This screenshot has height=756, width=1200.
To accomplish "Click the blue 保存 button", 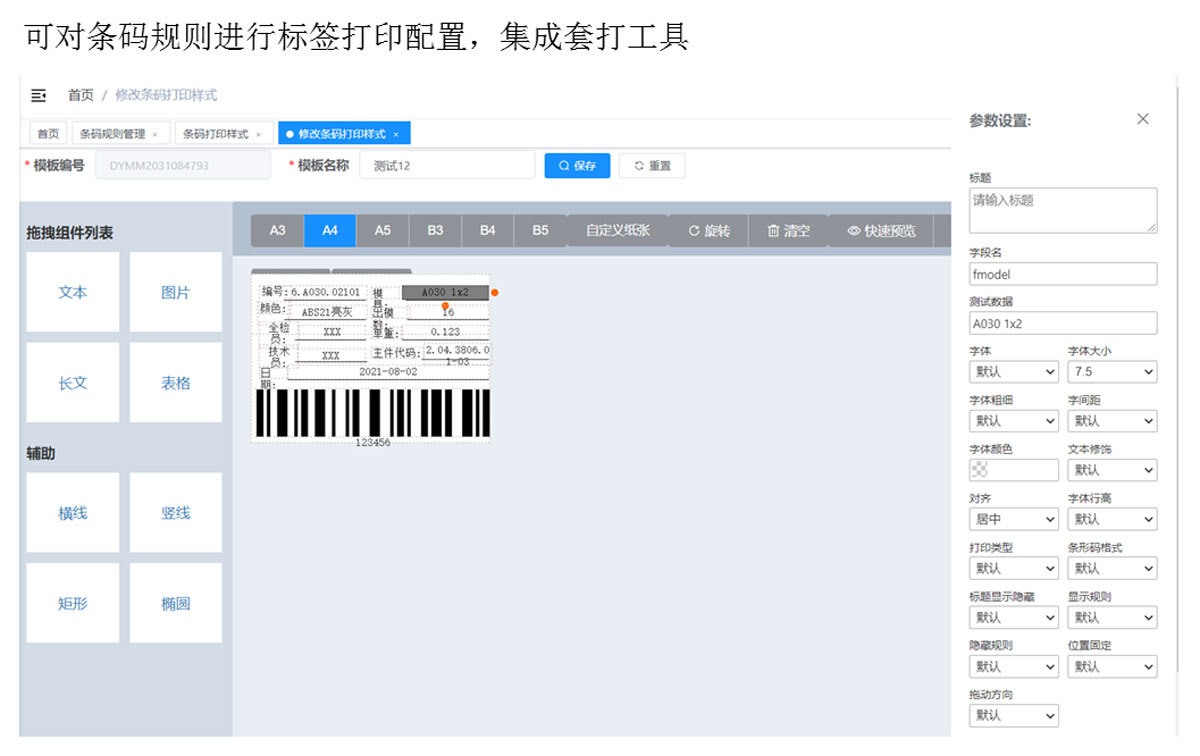I will click(x=577, y=166).
